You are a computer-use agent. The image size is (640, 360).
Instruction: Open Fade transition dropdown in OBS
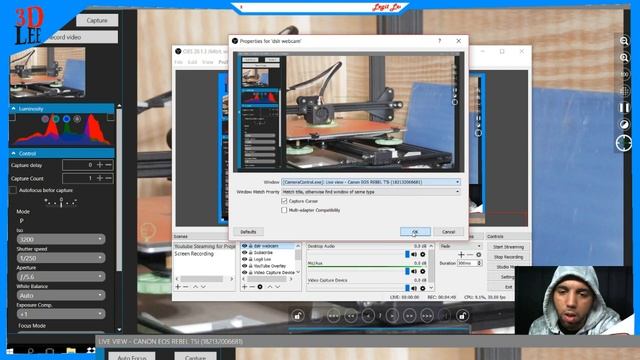461,246
